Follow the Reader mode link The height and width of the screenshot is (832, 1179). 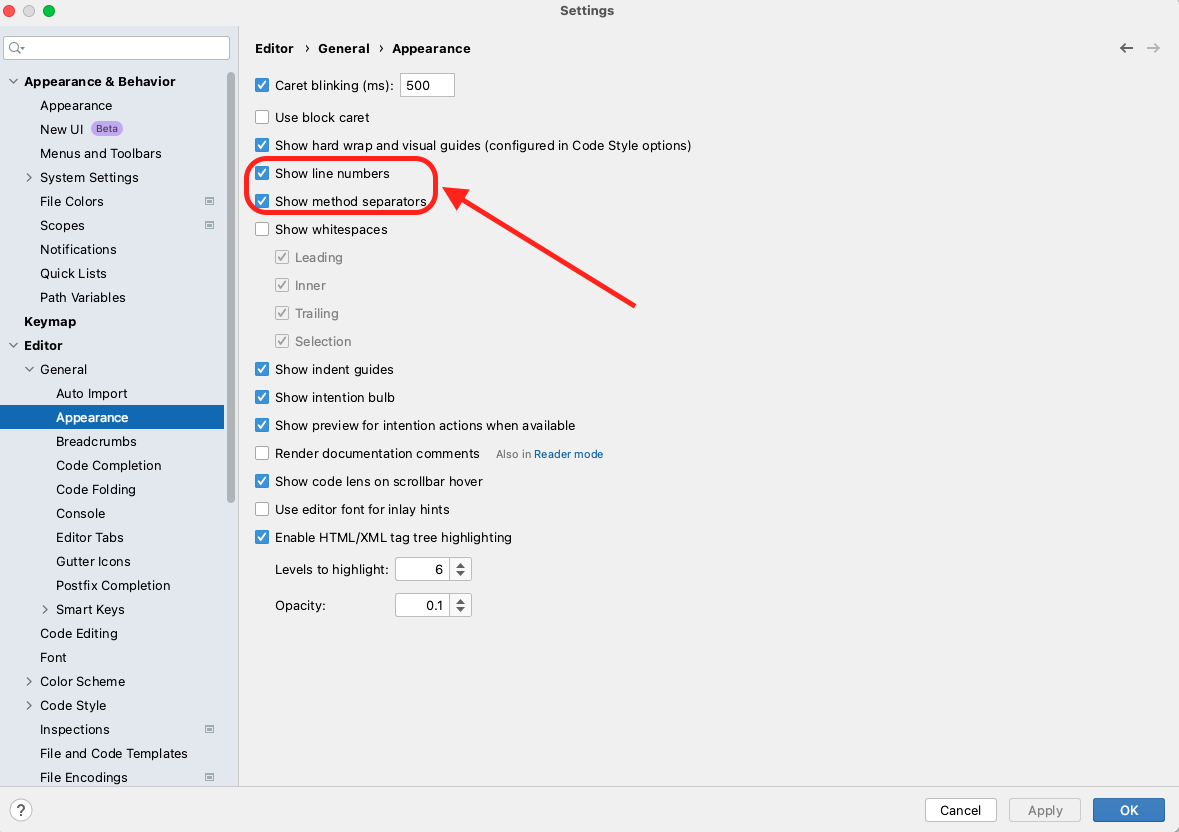[568, 454]
